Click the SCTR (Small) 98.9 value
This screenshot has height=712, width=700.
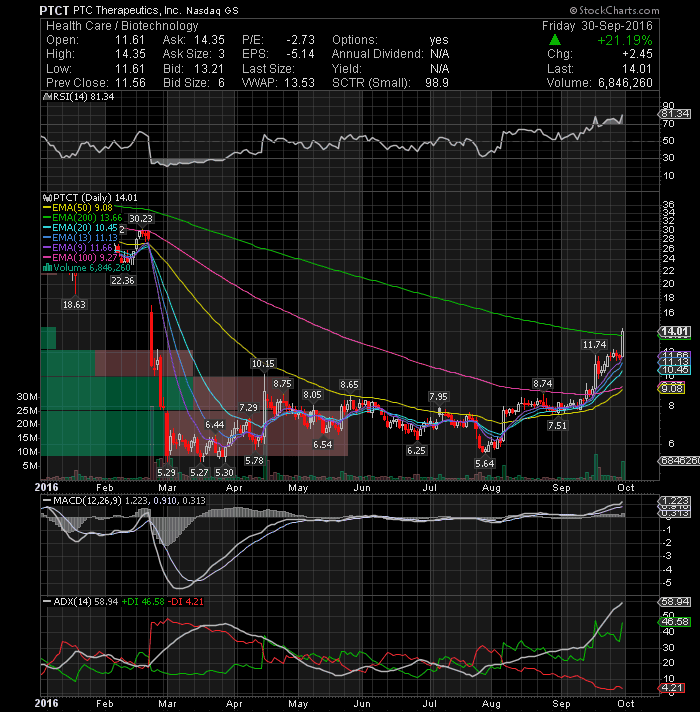[437, 83]
